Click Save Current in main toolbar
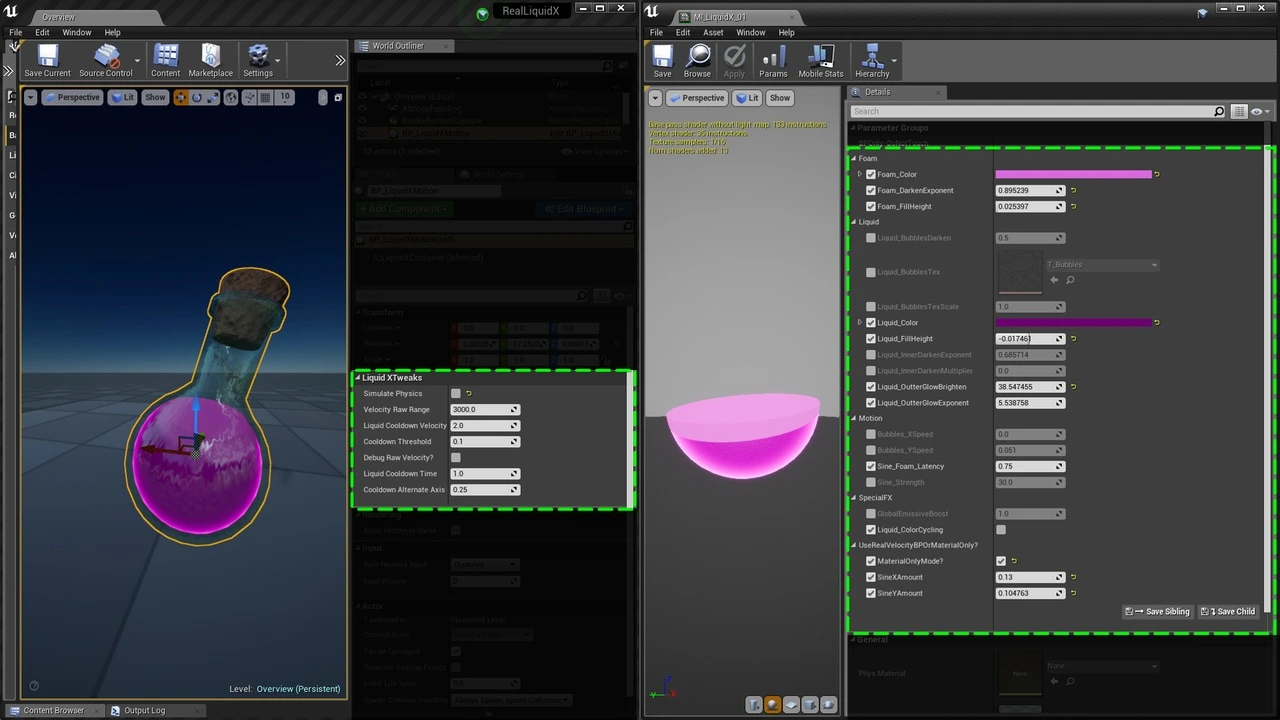1280x720 pixels. coord(47,60)
